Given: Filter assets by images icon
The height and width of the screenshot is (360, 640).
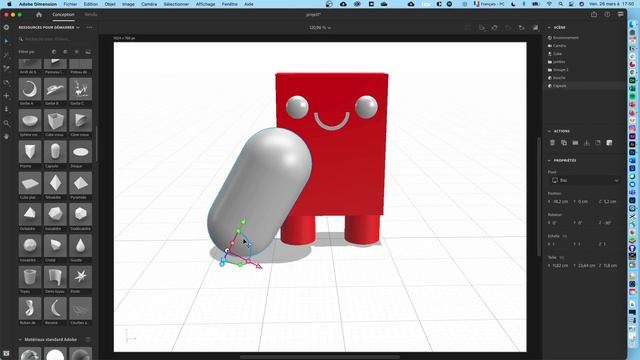Looking at the screenshot, I should click(88, 52).
